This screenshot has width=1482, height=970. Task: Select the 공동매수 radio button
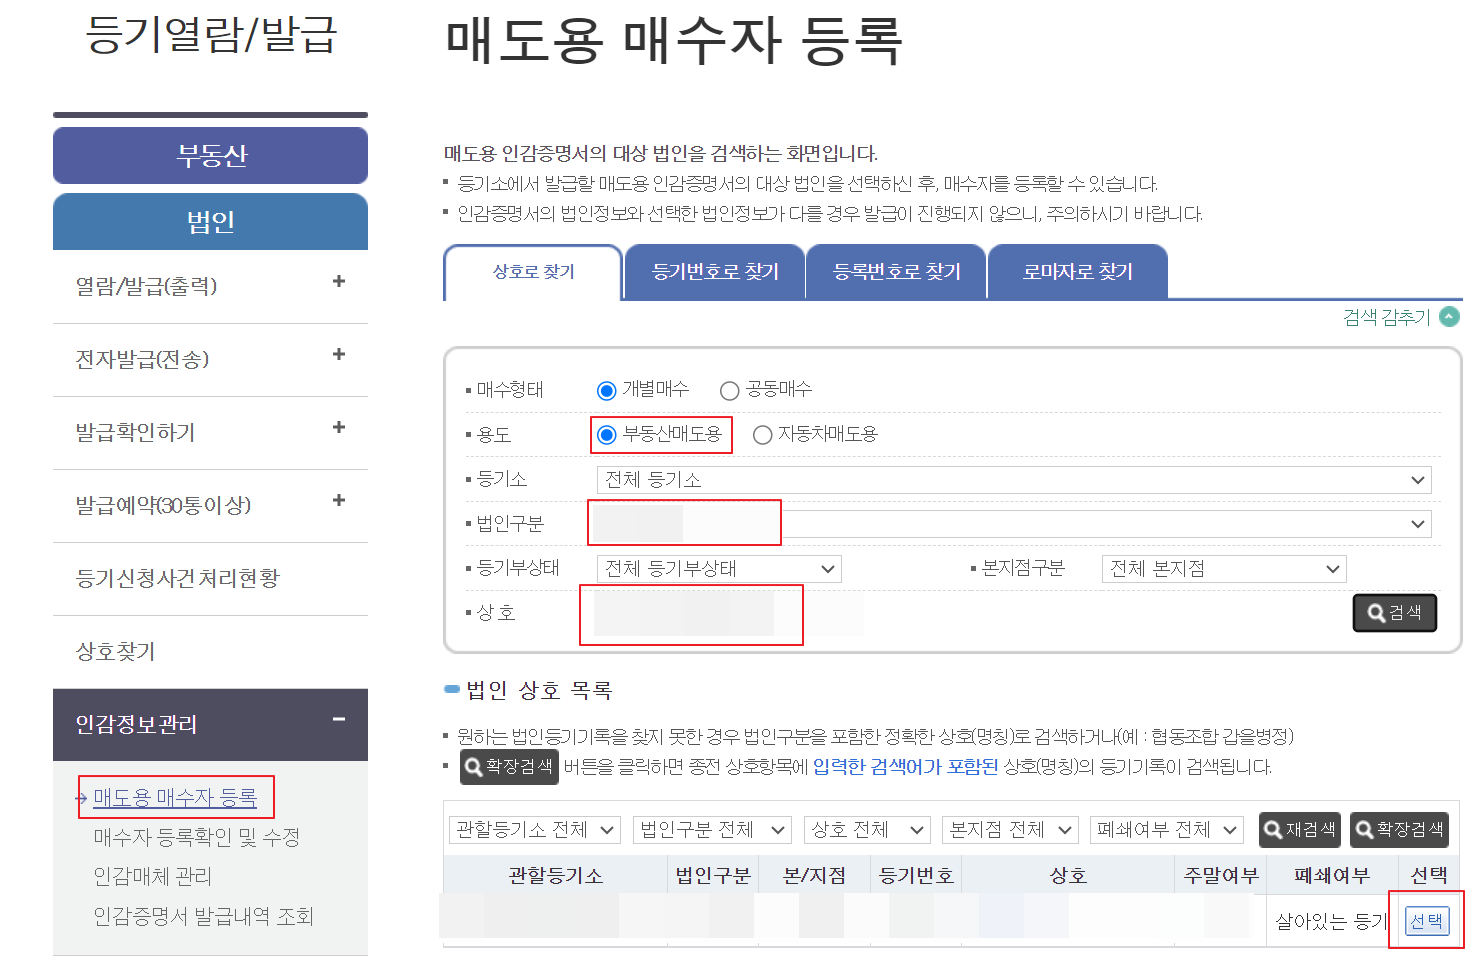730,390
